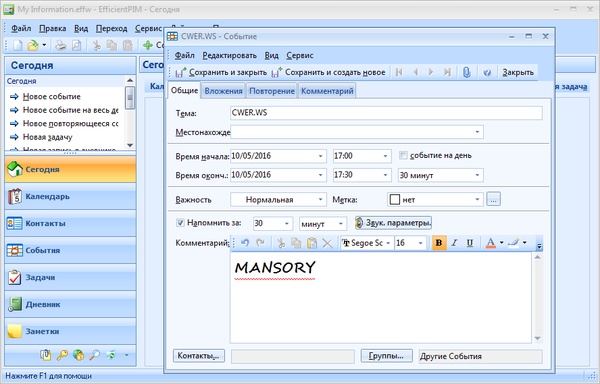Open the Segoe font name dropdown
Viewport: 600px width, 384px height.
point(388,243)
